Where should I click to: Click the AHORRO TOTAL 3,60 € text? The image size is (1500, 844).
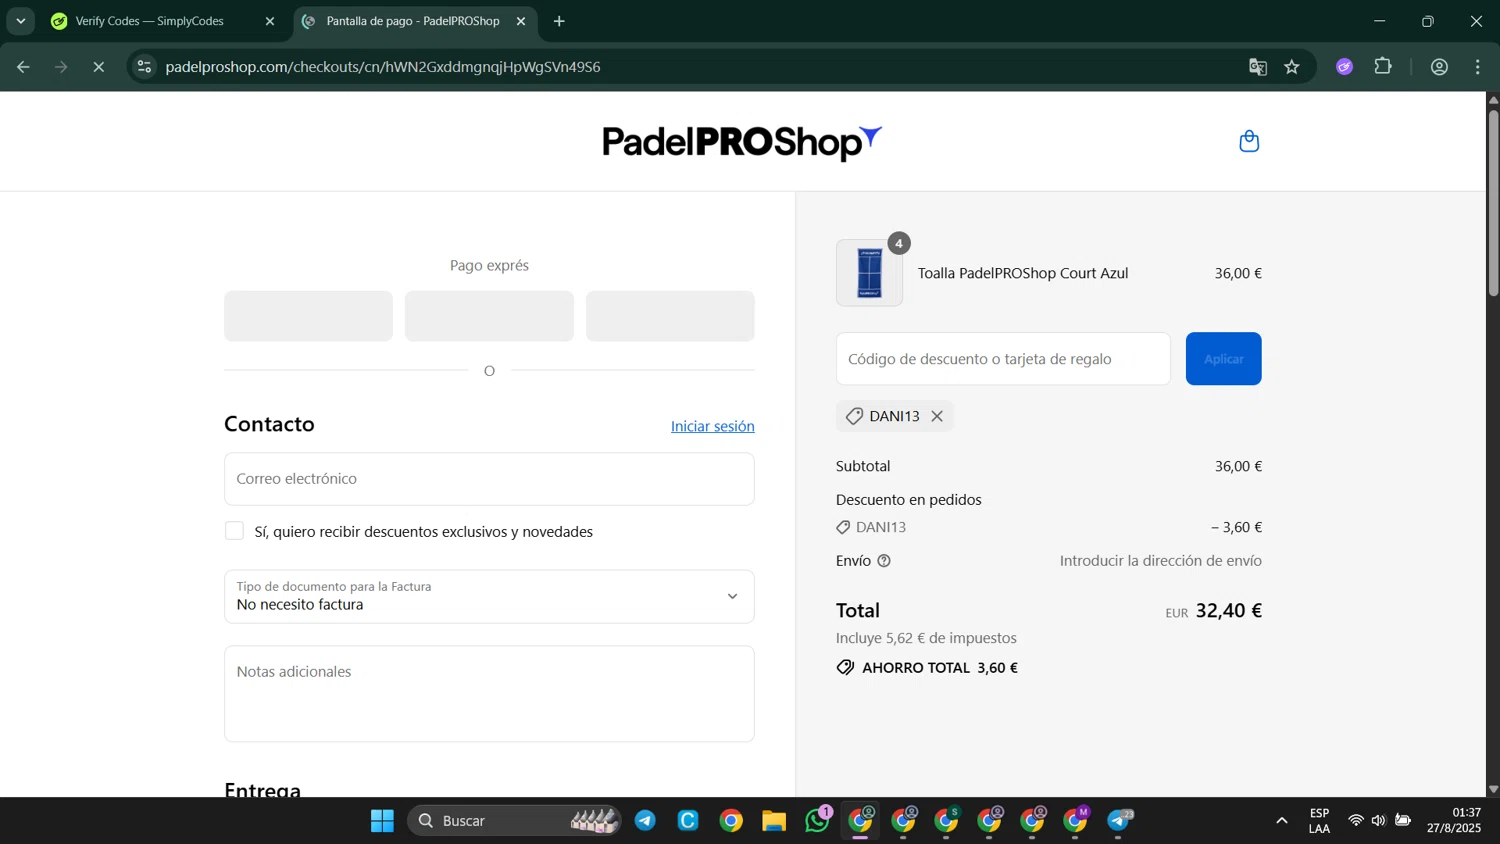click(940, 668)
